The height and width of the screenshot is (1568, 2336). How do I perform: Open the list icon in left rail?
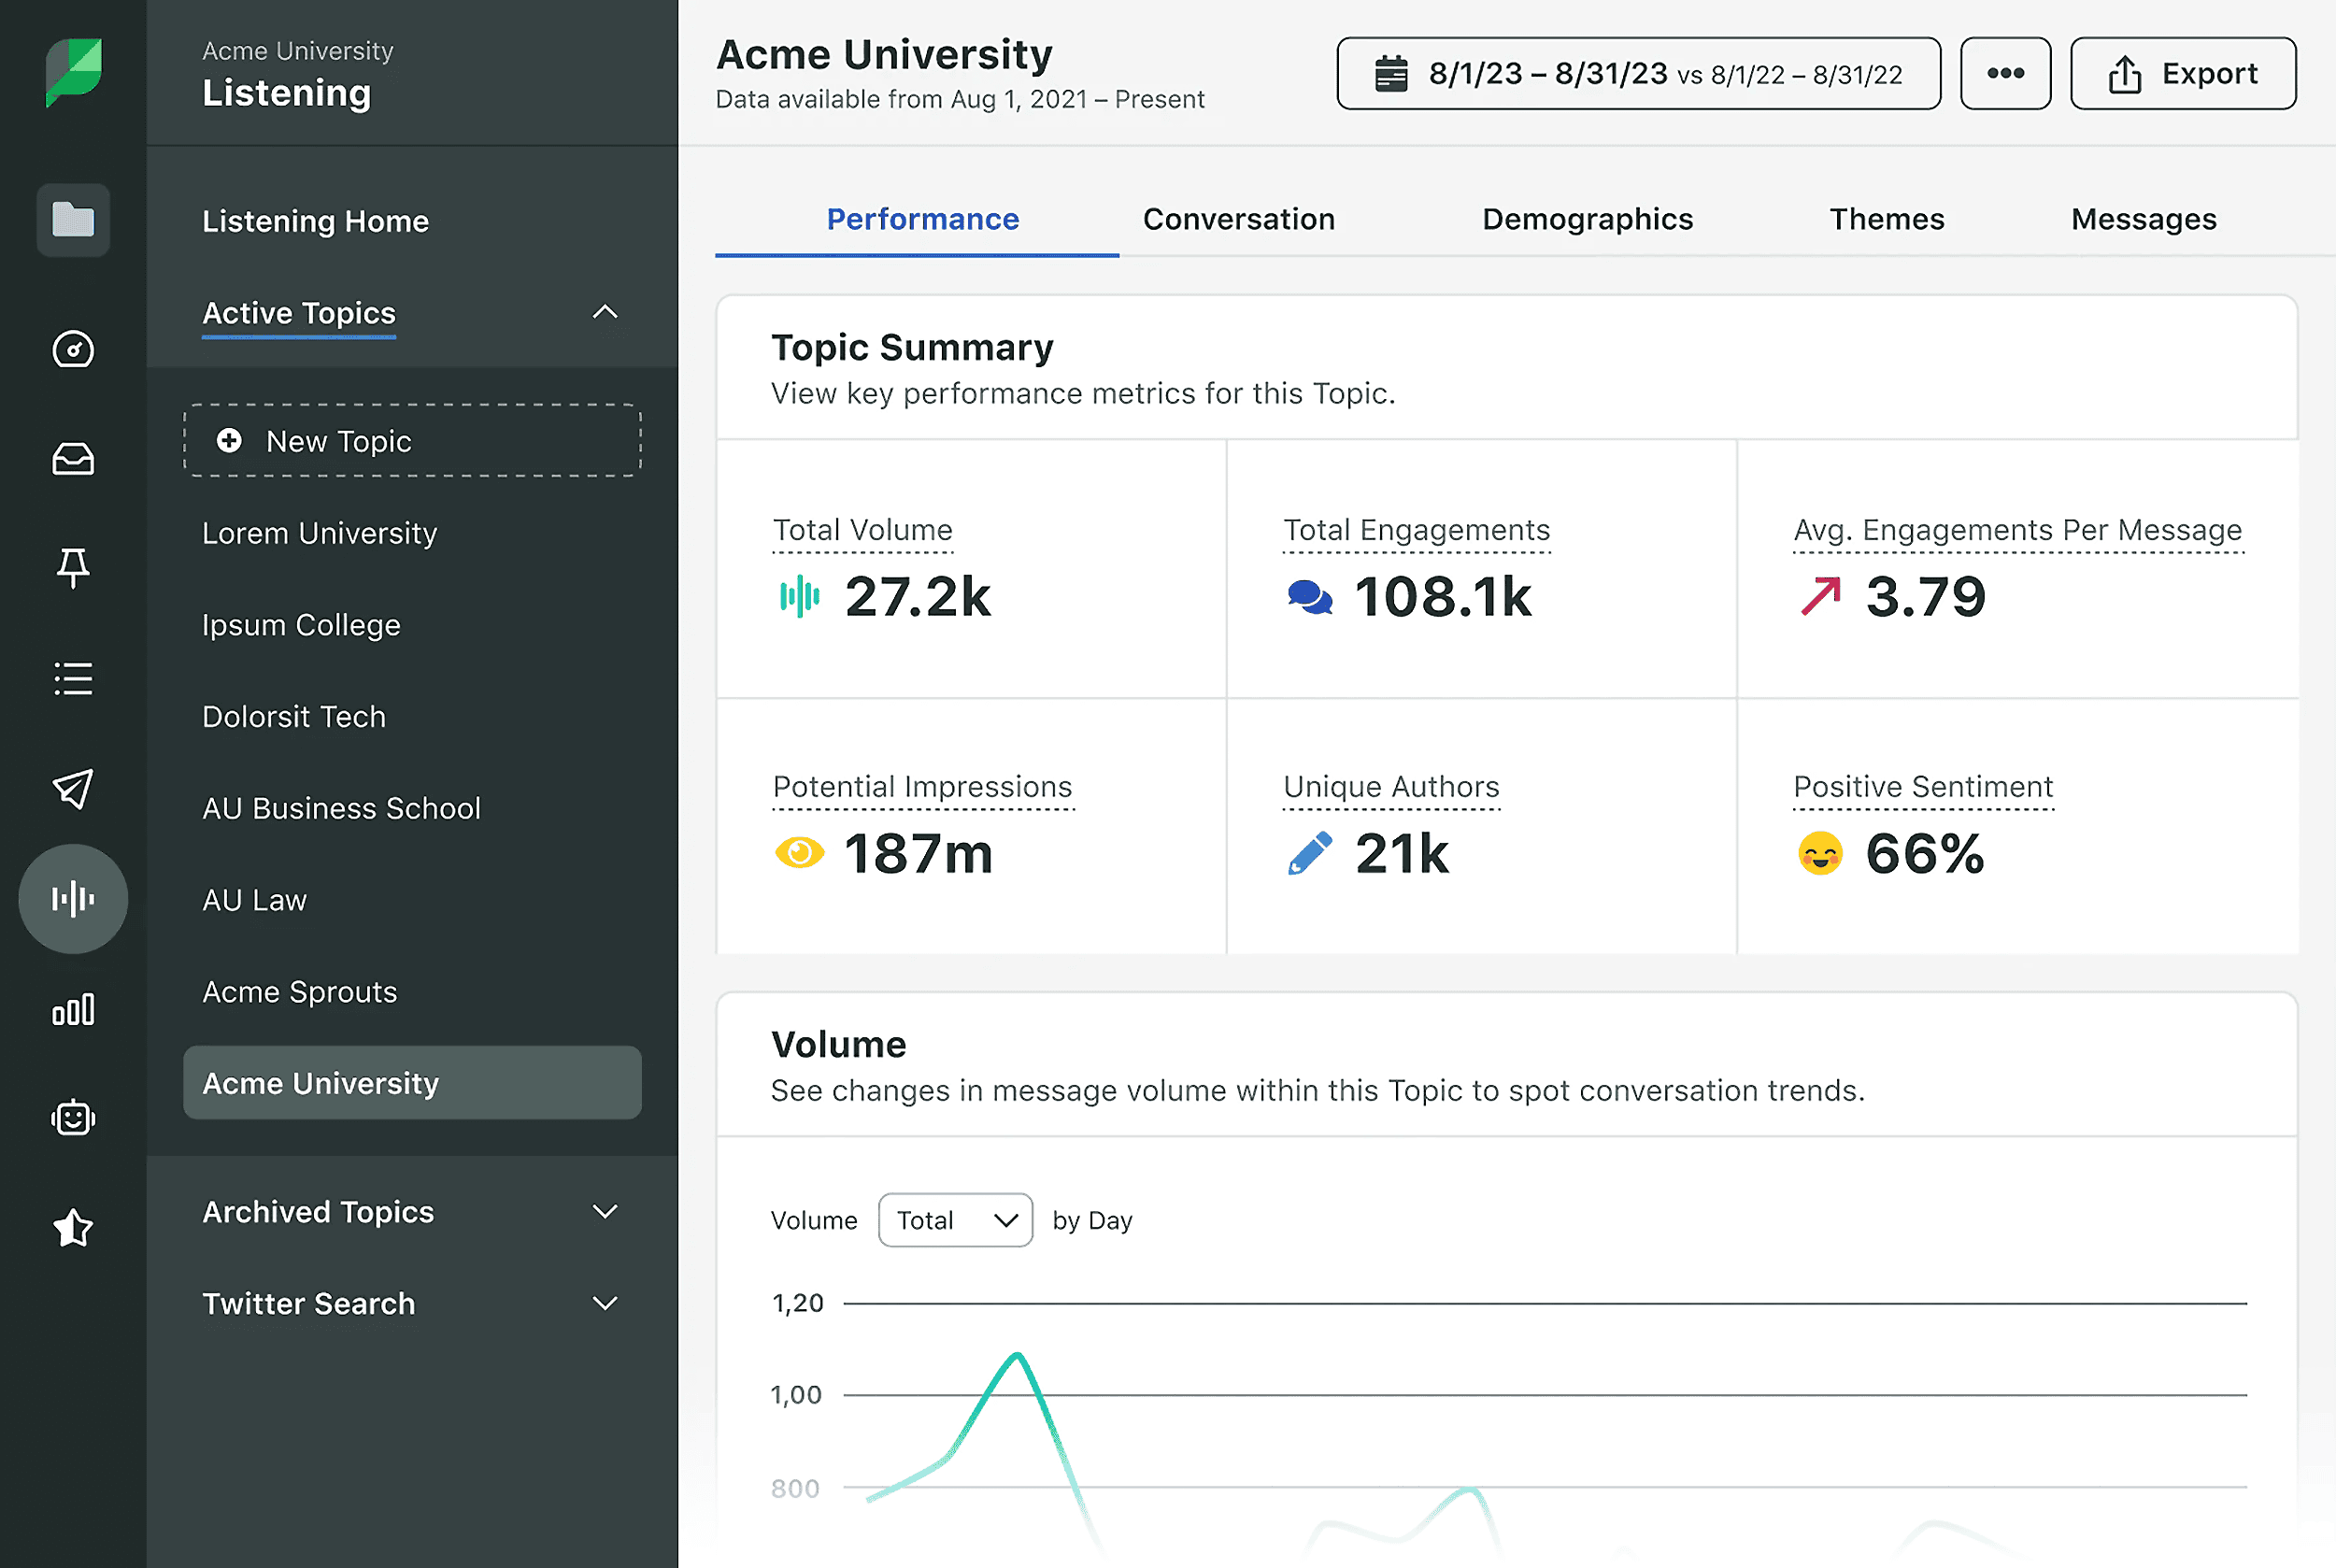[x=73, y=678]
